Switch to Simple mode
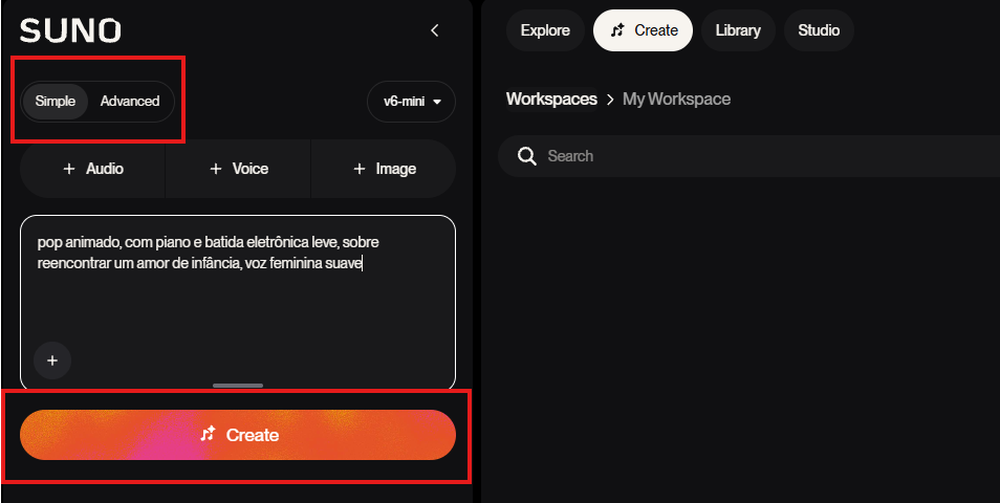This screenshot has height=503, width=1000. coord(55,101)
